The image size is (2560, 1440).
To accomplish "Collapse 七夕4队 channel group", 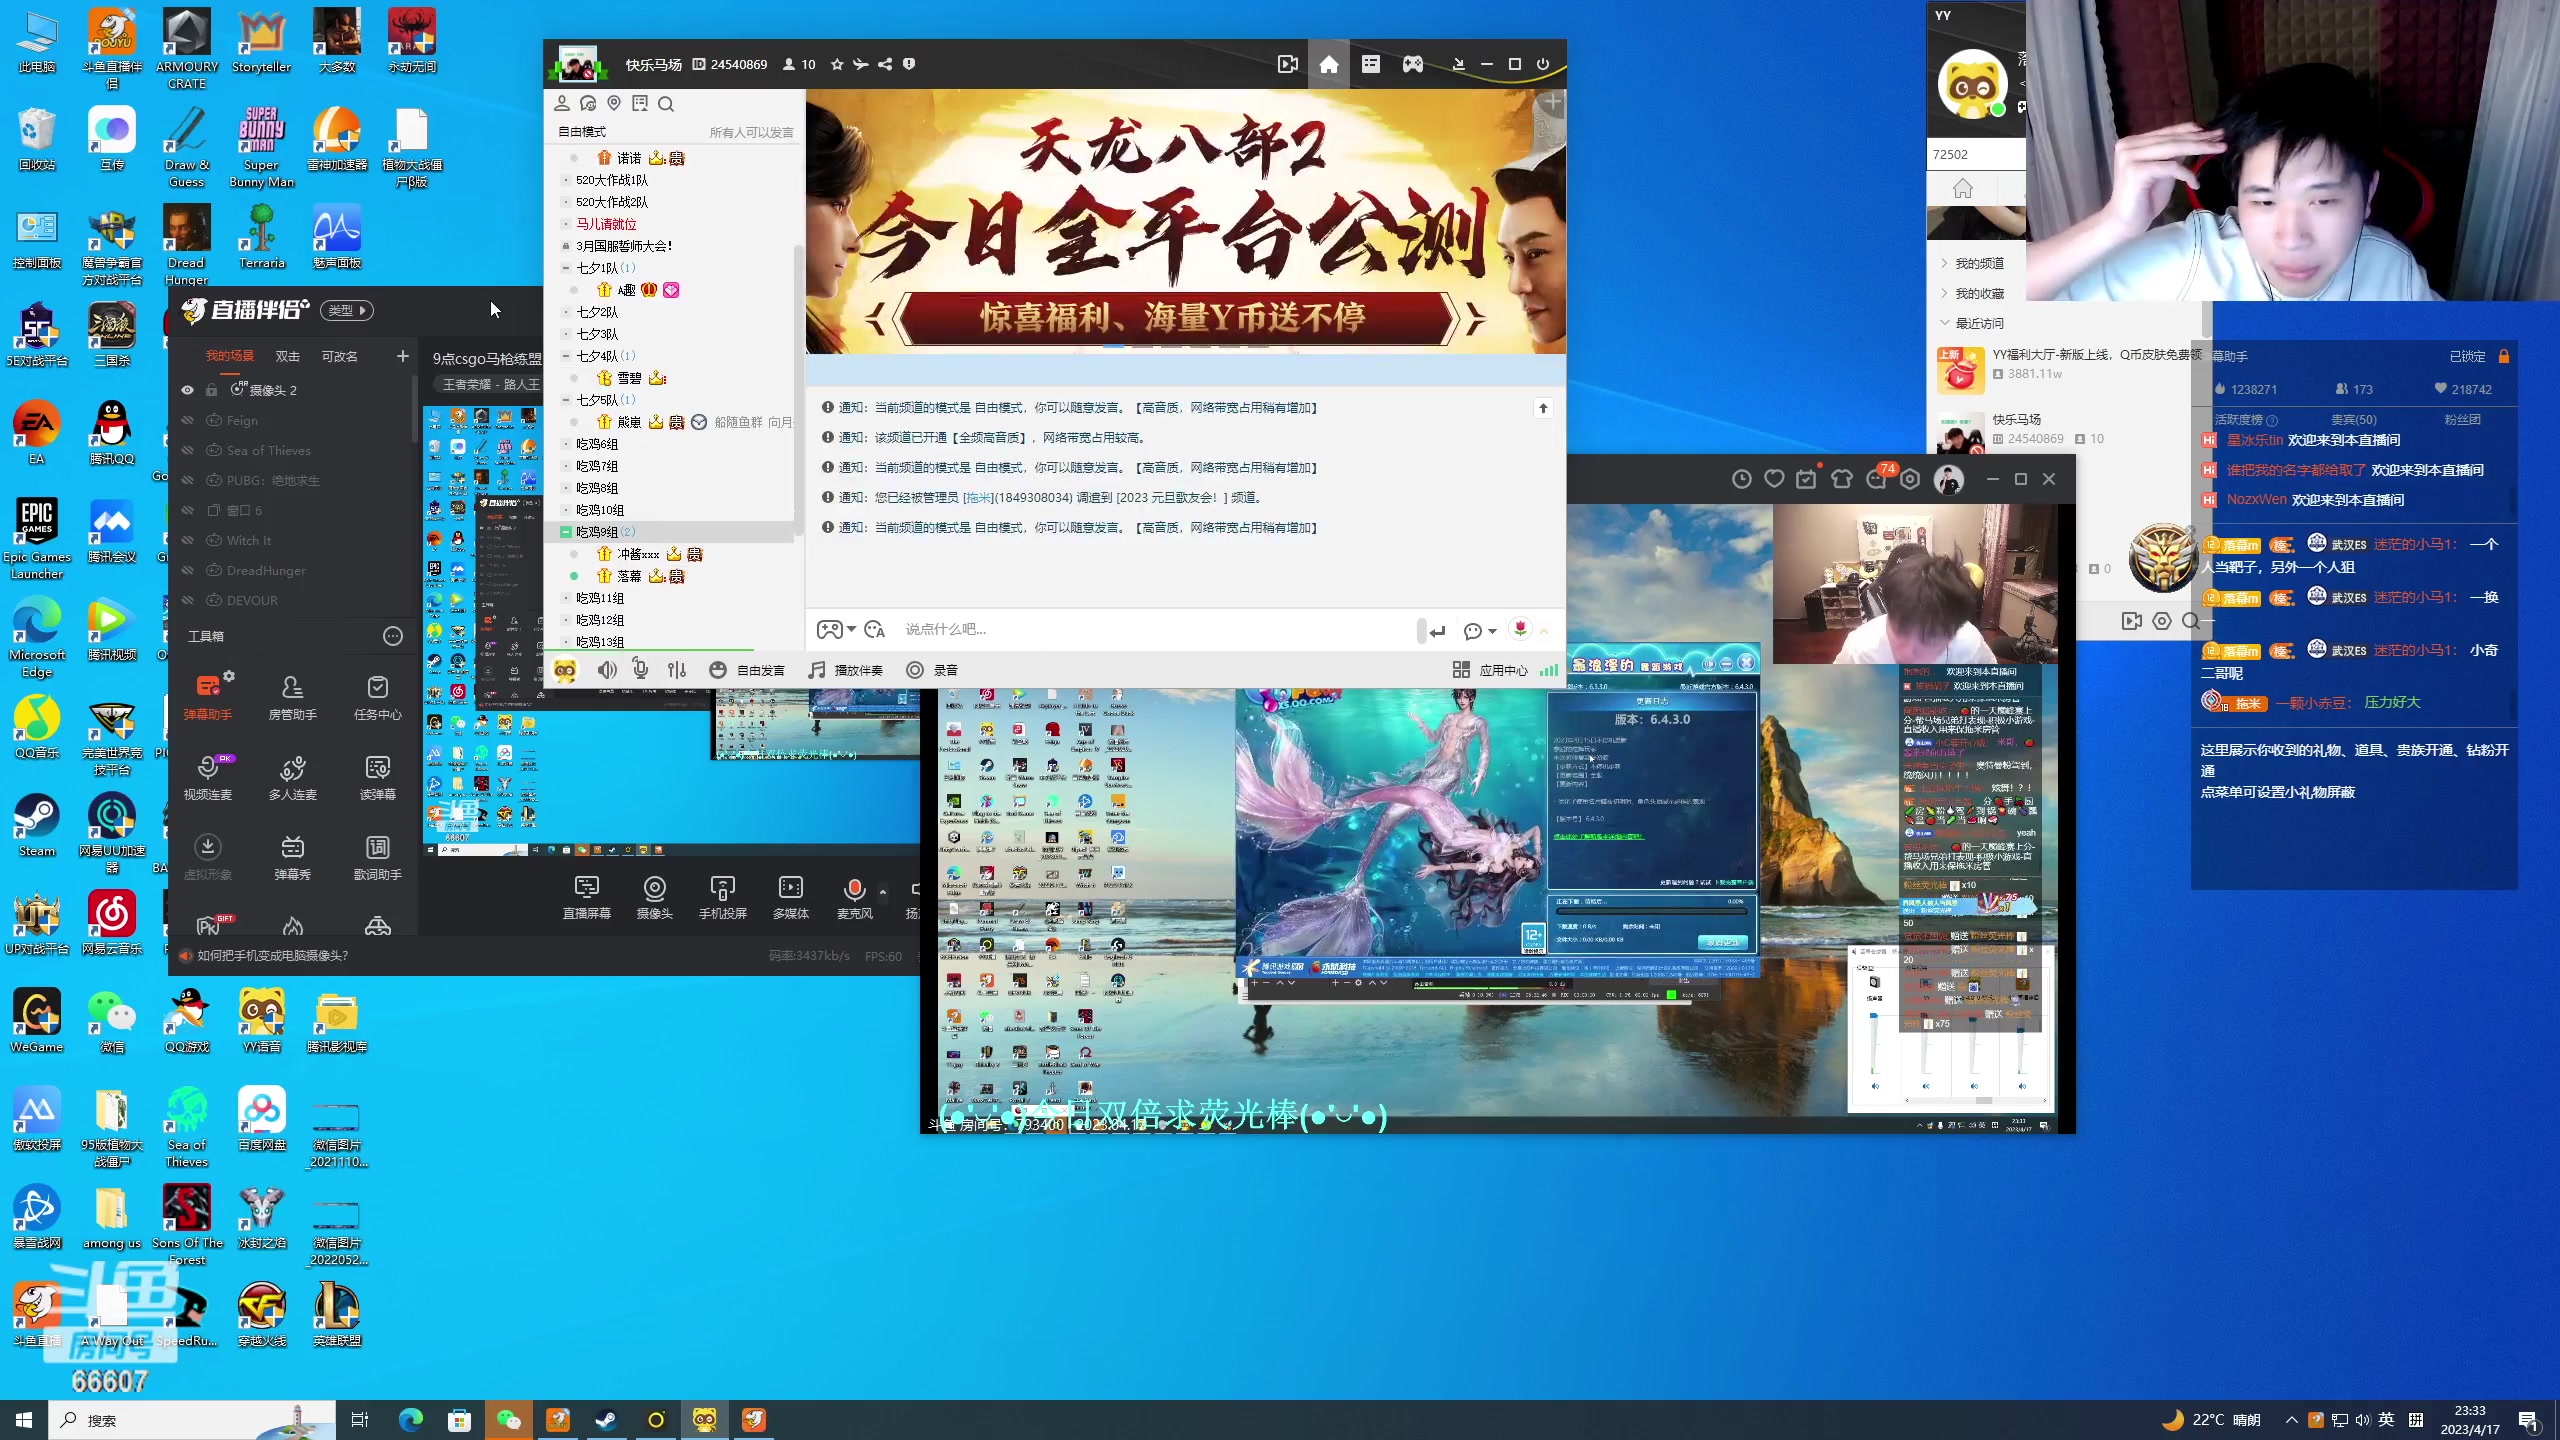I will click(x=566, y=356).
